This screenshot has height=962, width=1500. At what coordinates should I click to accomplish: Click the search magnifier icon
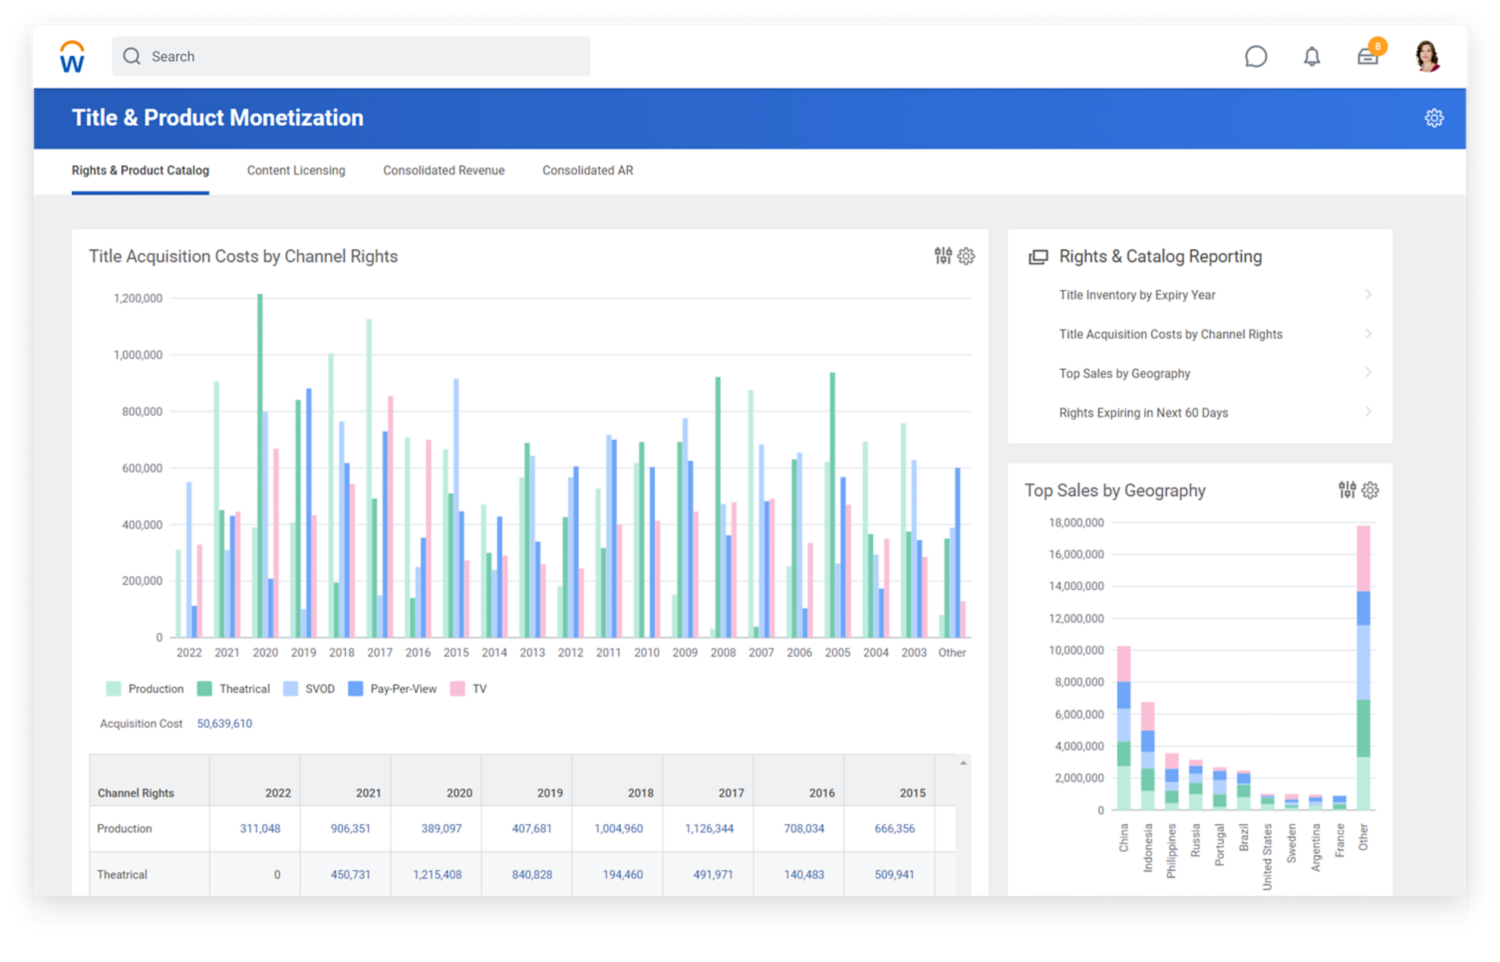click(132, 57)
